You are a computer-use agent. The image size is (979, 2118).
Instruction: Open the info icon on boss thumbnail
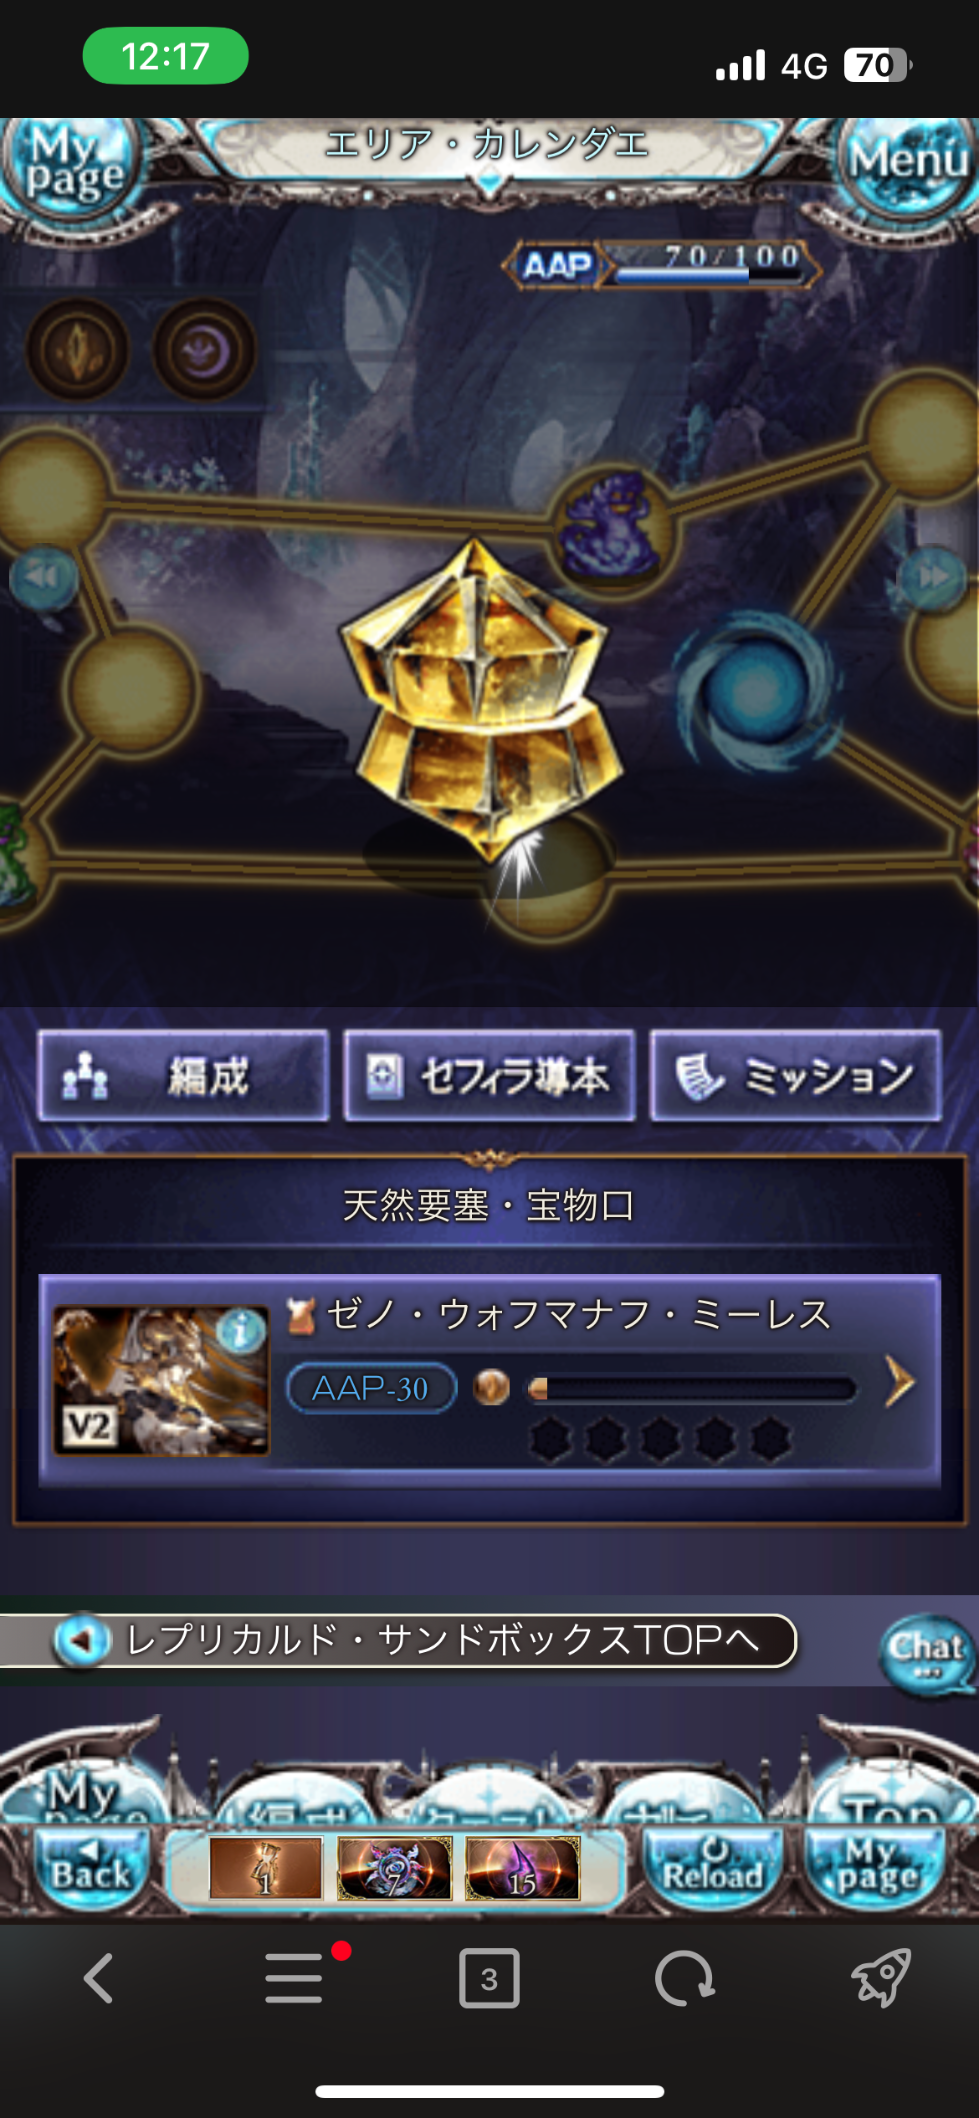coord(240,1331)
